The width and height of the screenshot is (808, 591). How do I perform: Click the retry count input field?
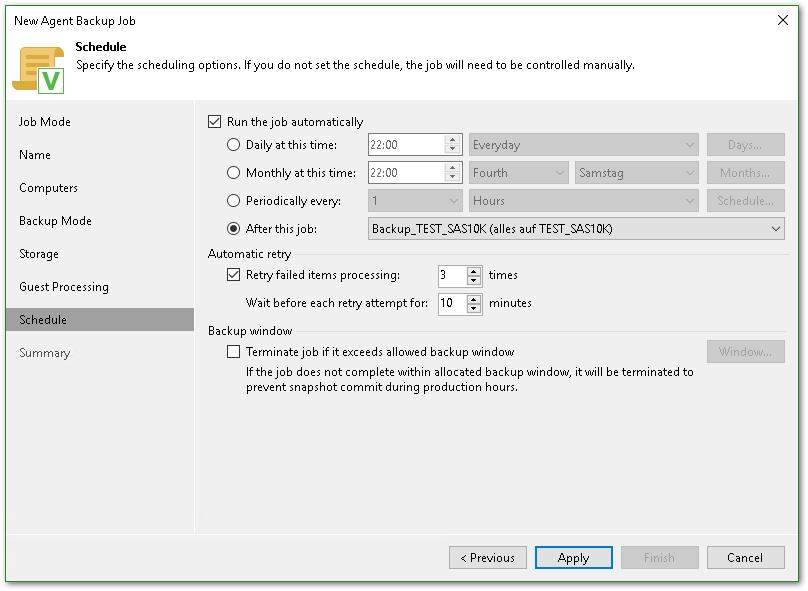pos(451,275)
